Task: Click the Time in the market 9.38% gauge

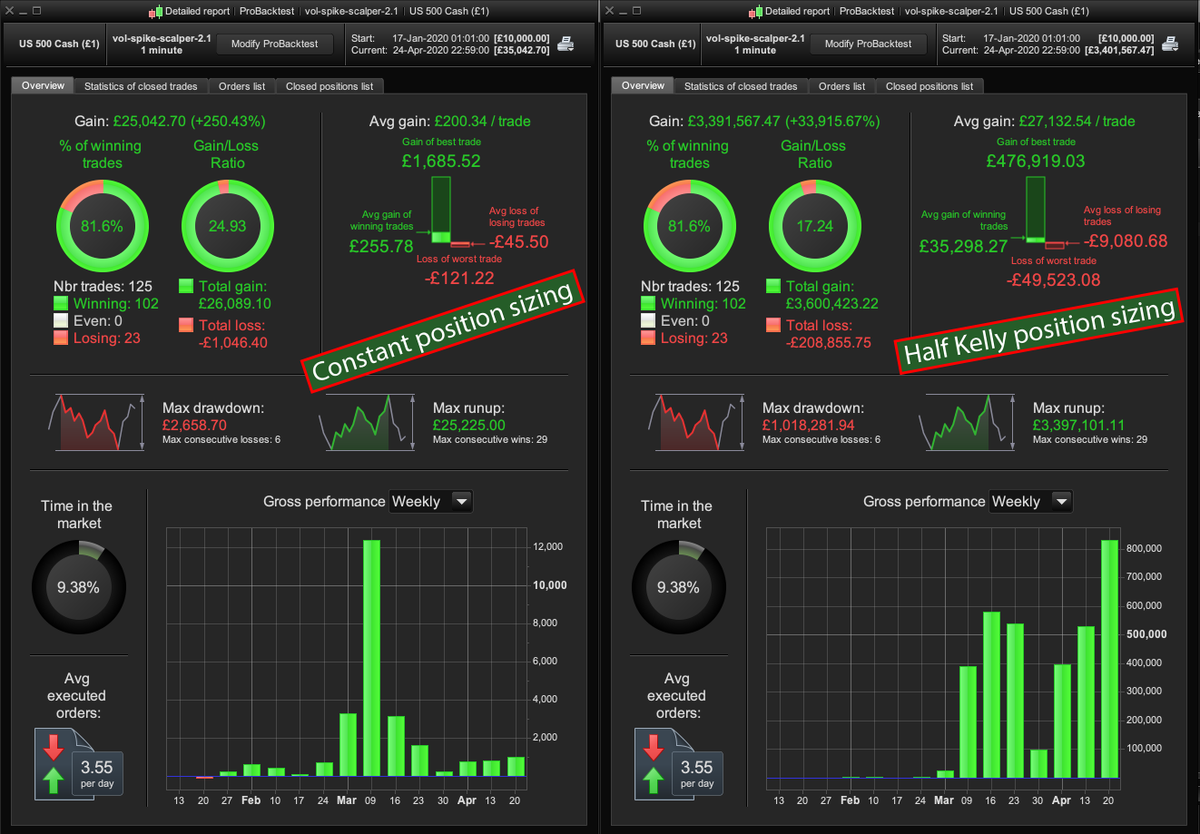Action: point(78,587)
